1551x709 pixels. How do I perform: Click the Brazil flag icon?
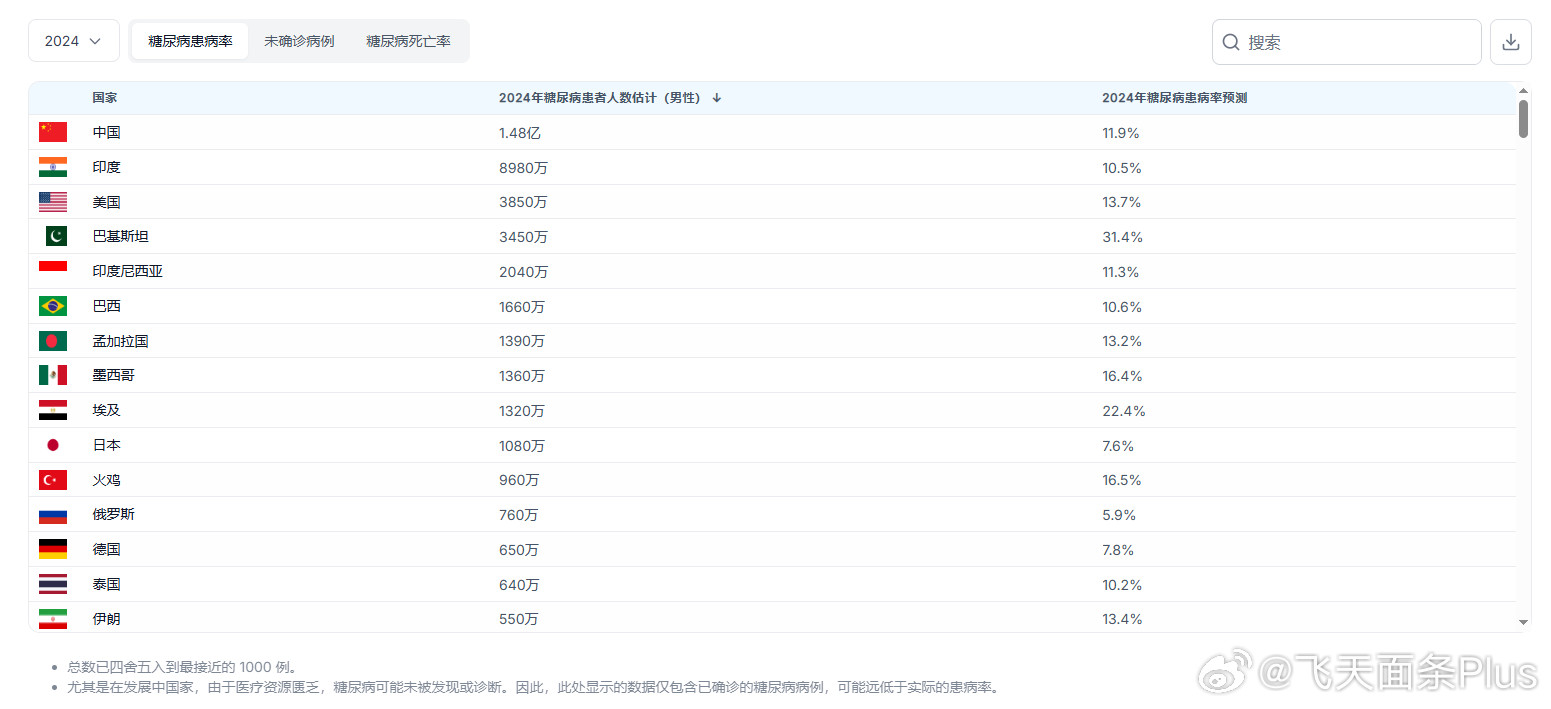click(53, 306)
